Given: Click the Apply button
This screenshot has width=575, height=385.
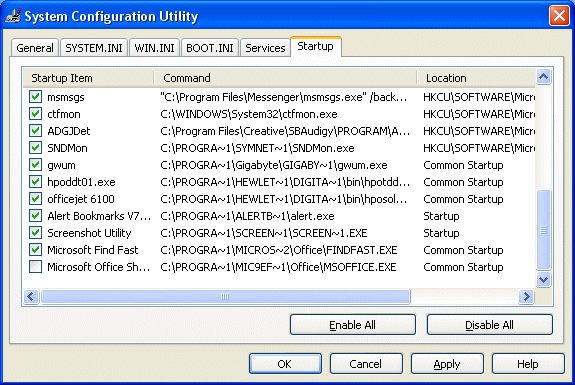Looking at the screenshot, I should (447, 364).
